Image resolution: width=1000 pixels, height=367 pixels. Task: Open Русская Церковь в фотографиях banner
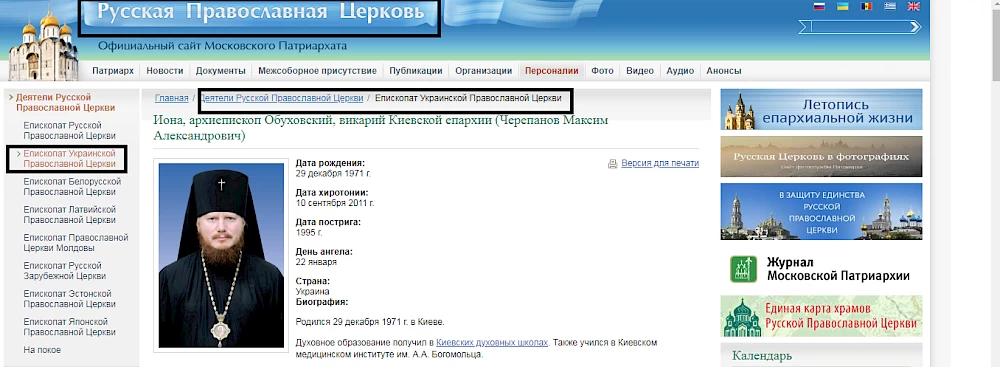[x=821, y=156]
